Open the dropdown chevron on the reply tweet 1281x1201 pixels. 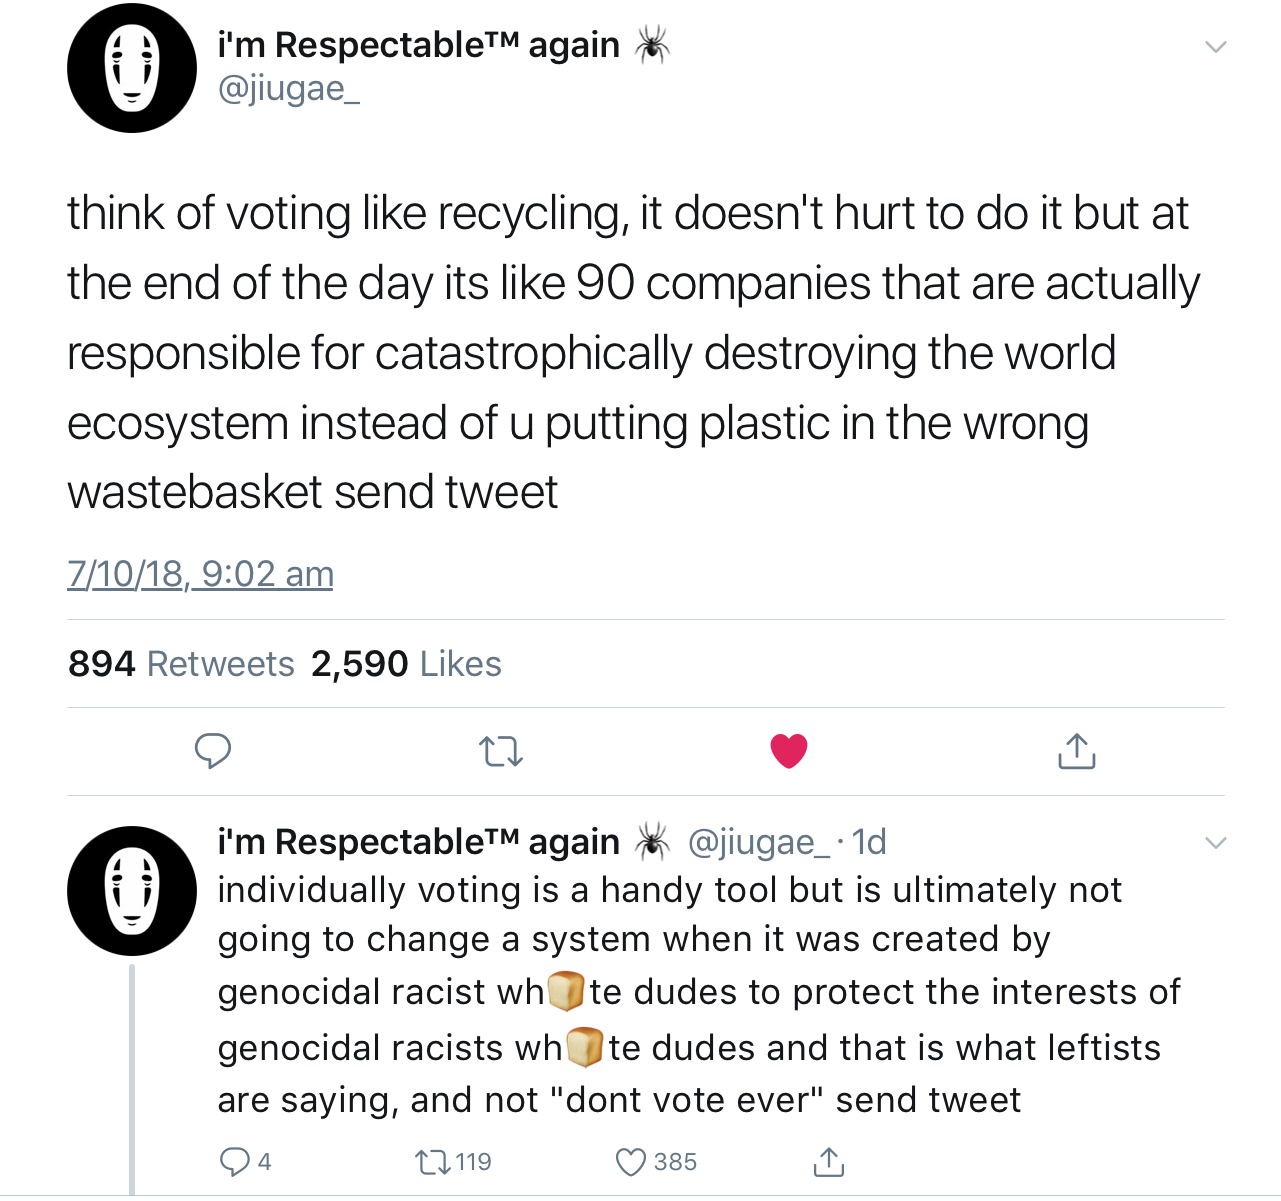[1215, 843]
